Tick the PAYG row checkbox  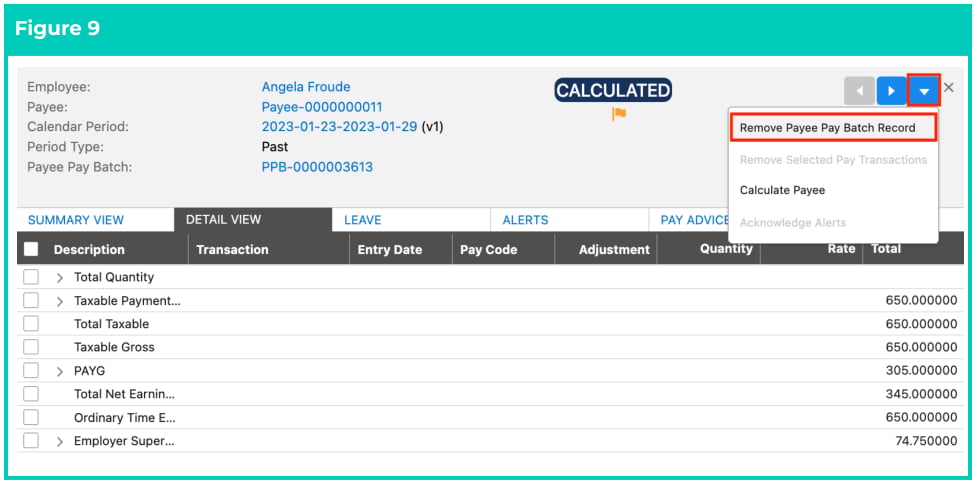[30, 371]
